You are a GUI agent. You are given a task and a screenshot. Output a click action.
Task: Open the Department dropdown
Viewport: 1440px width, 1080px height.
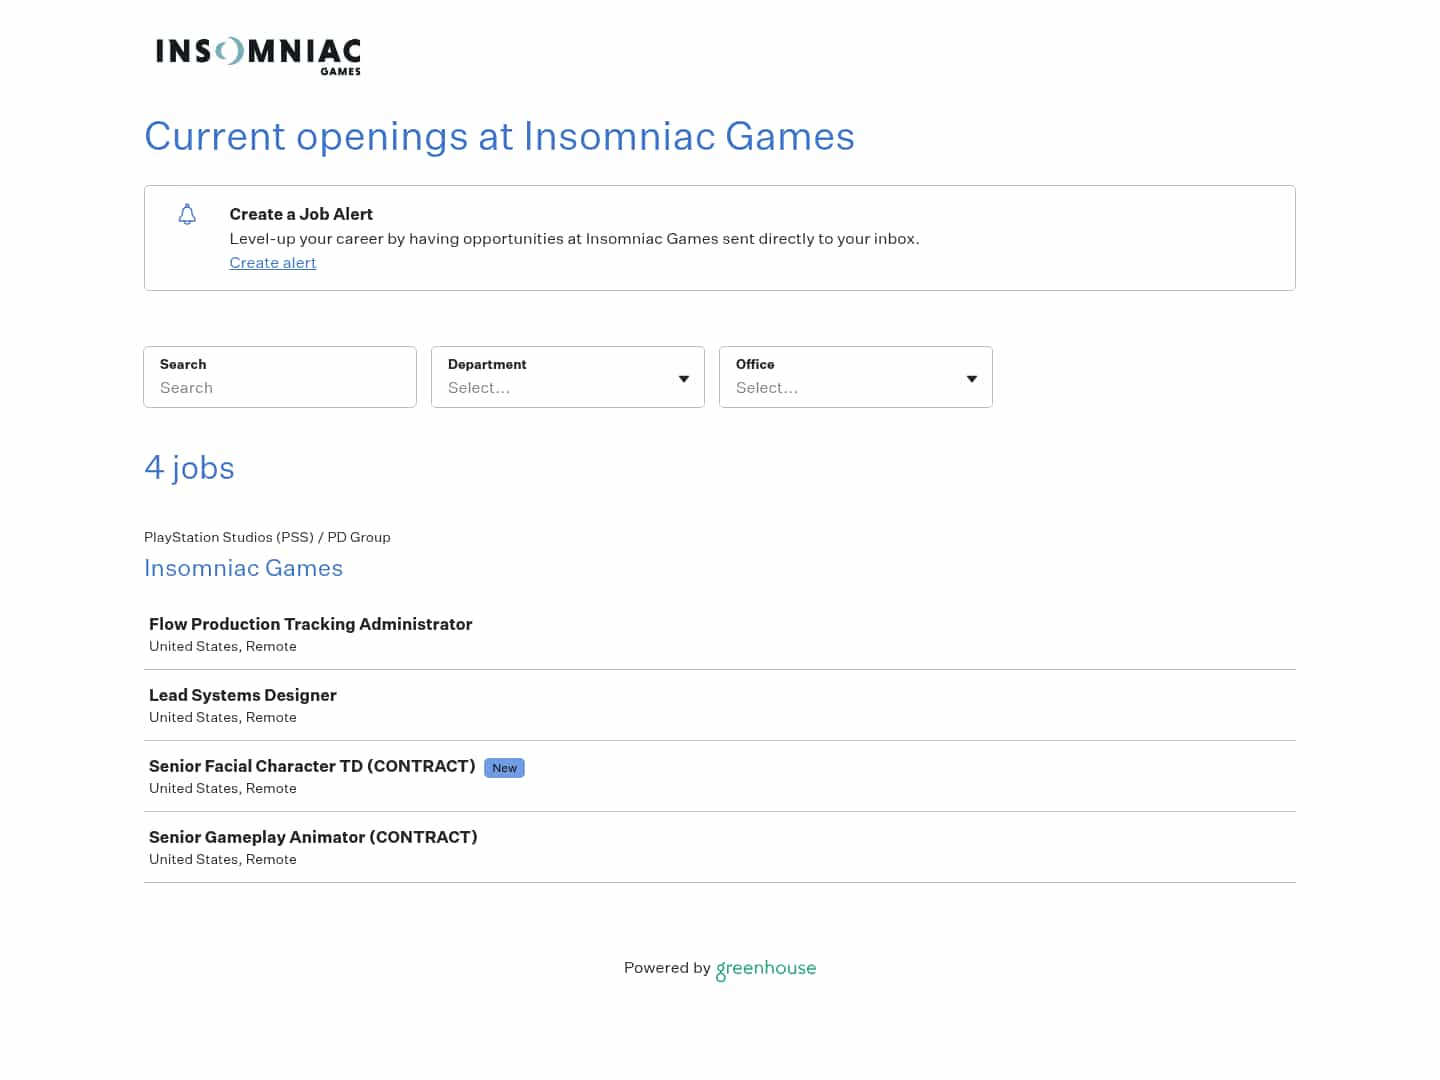point(568,377)
